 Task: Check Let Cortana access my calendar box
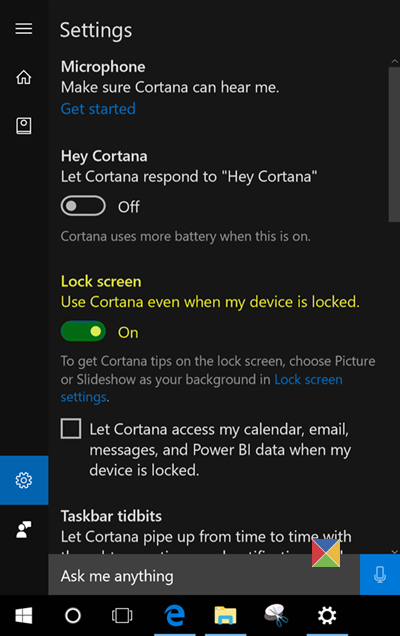coord(71,429)
